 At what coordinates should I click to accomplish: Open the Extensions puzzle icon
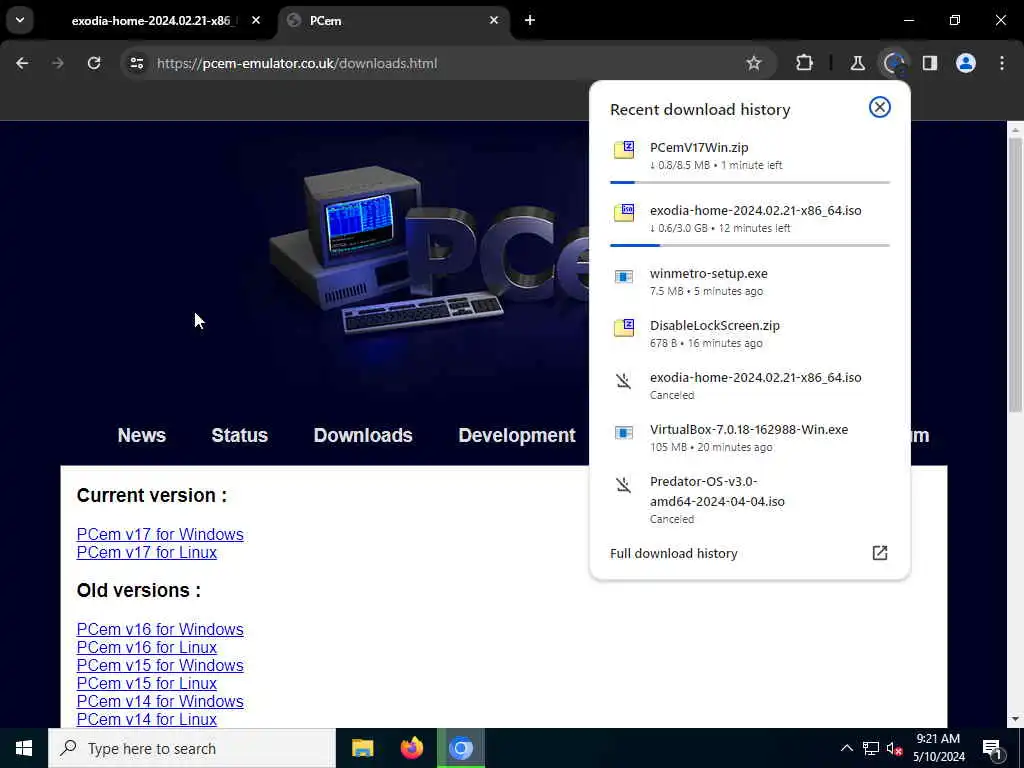tap(805, 63)
